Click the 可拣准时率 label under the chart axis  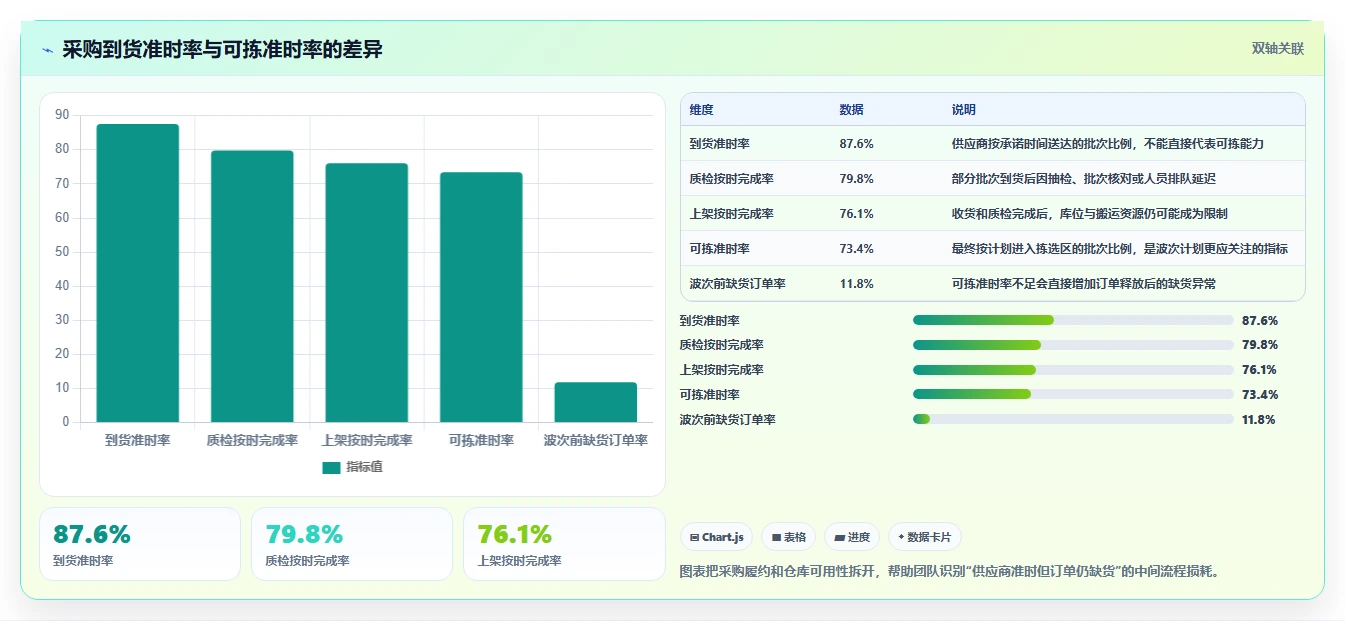(481, 440)
